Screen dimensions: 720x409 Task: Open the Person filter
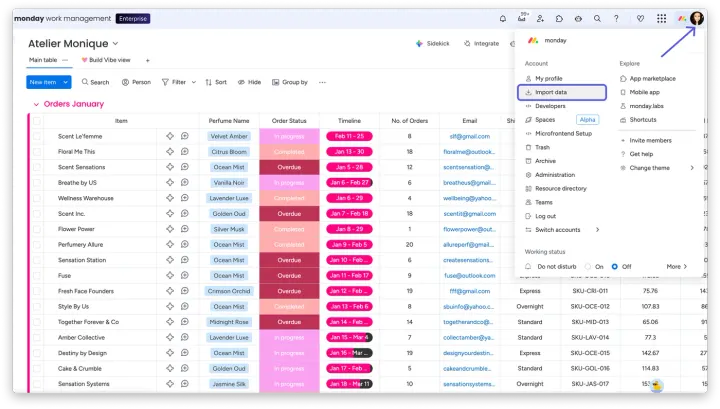click(136, 82)
